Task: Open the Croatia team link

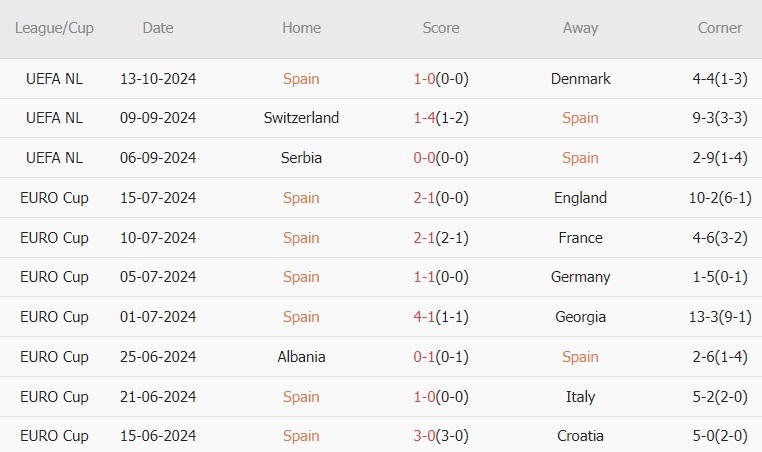Action: 580,436
